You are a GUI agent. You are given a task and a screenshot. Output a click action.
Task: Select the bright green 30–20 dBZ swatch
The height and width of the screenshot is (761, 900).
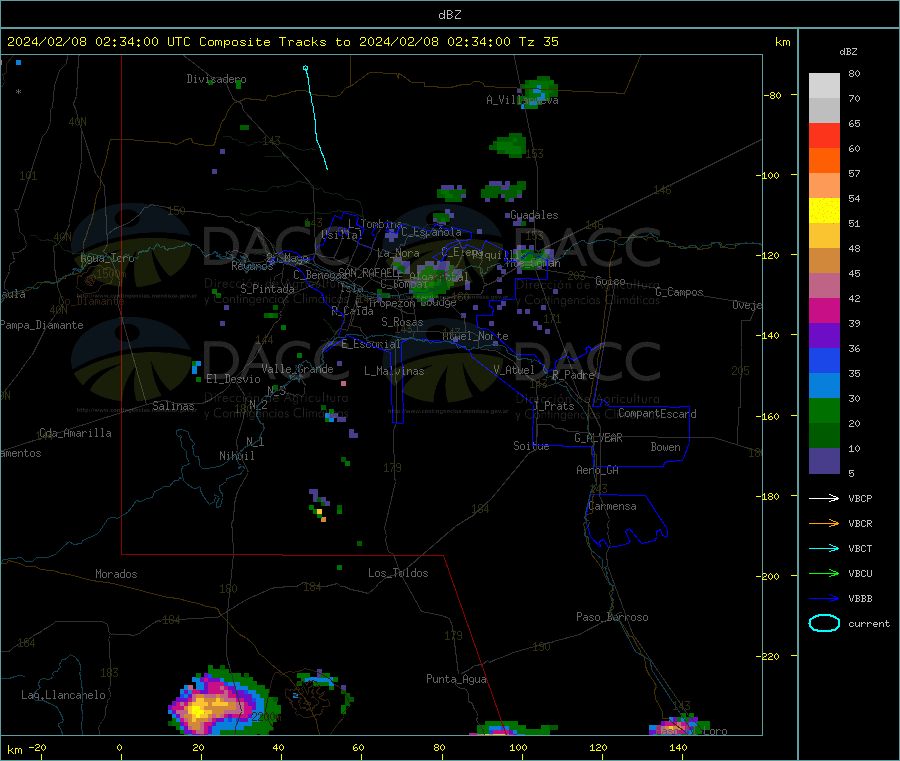pos(824,411)
